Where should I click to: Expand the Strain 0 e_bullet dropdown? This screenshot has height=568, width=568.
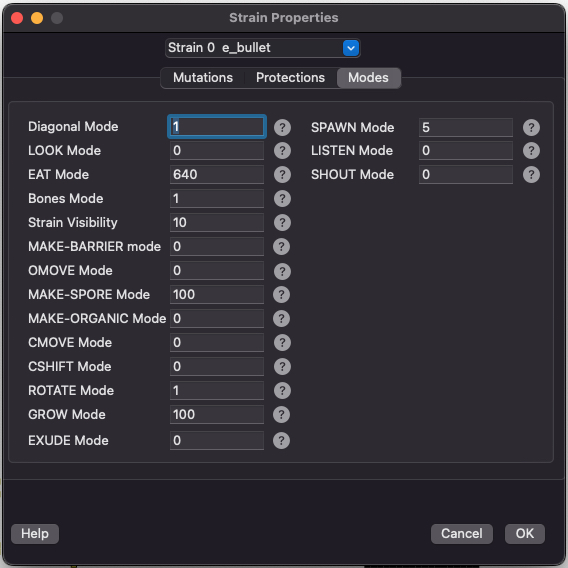[x=263, y=48]
